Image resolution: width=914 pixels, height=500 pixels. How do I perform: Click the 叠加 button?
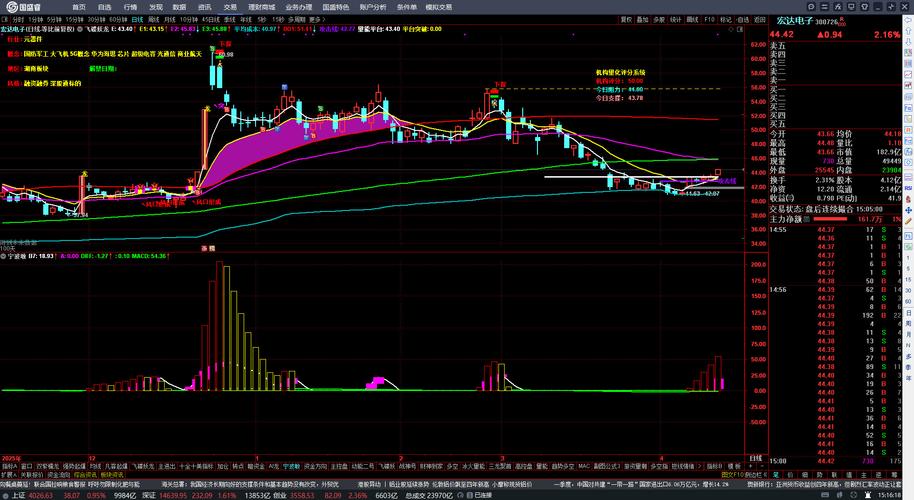(x=642, y=19)
